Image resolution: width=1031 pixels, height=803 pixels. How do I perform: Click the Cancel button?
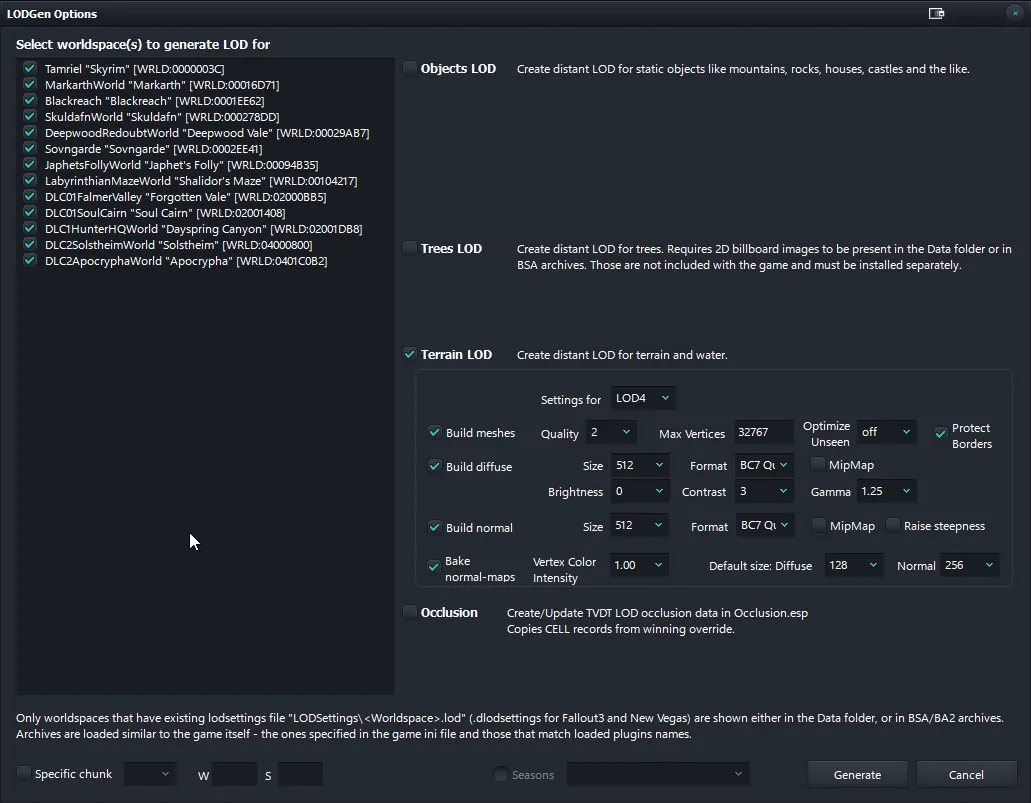click(966, 775)
